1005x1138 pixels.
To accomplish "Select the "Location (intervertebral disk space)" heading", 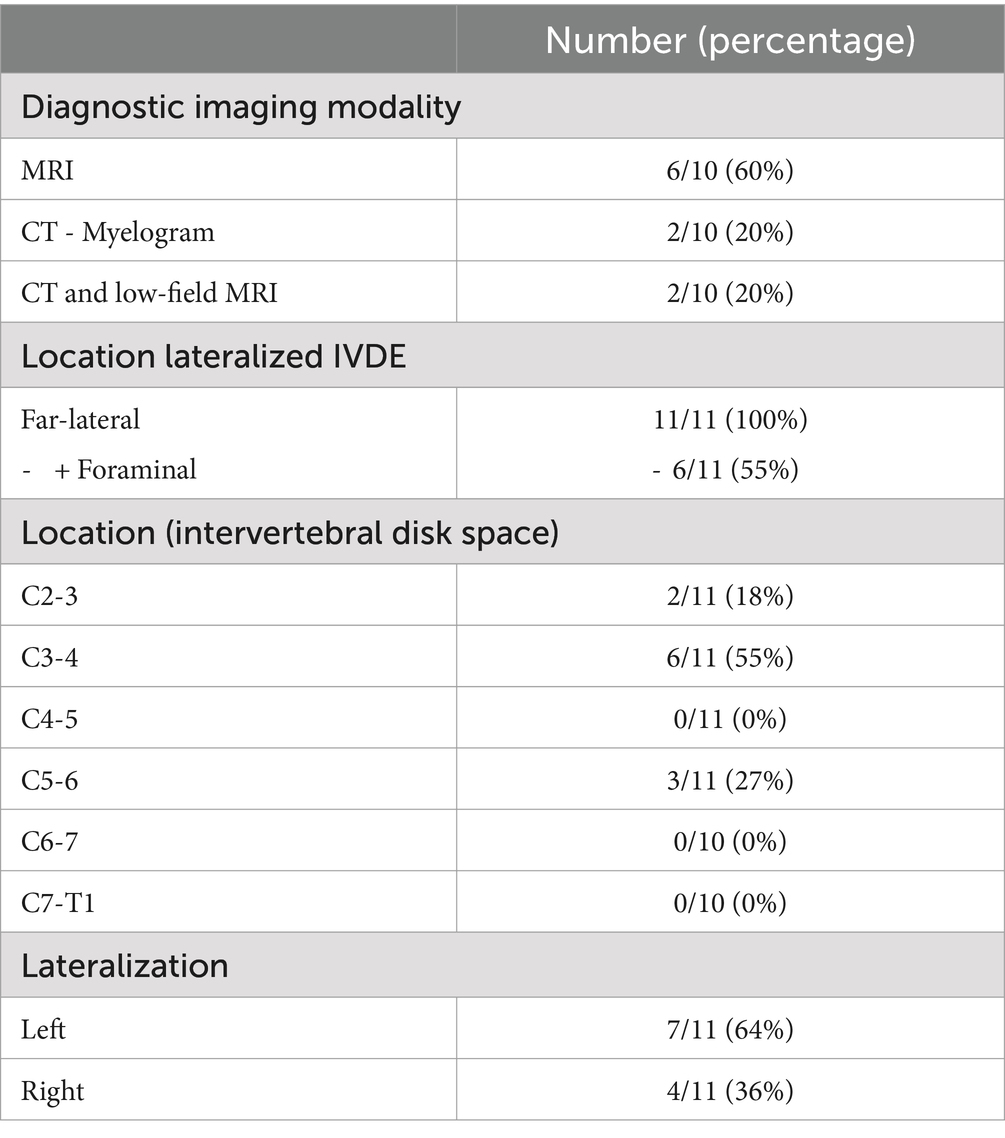I will (289, 533).
